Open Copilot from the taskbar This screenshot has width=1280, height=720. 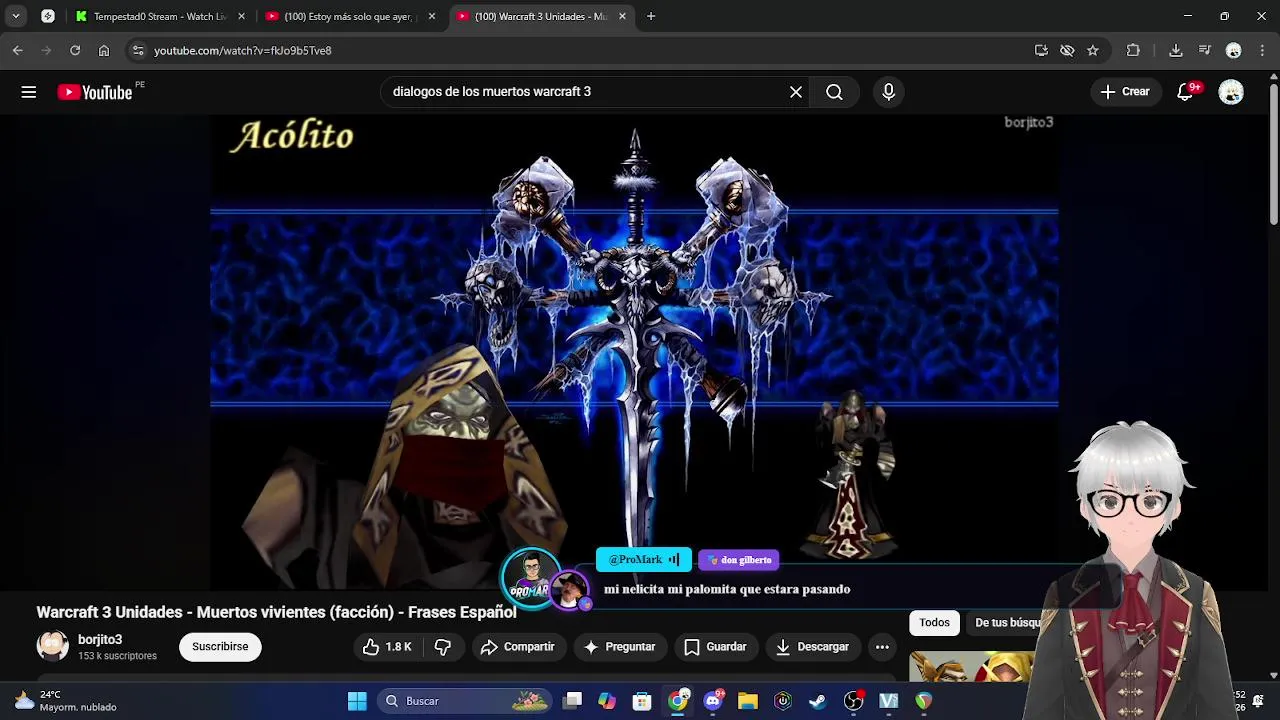[x=607, y=701]
